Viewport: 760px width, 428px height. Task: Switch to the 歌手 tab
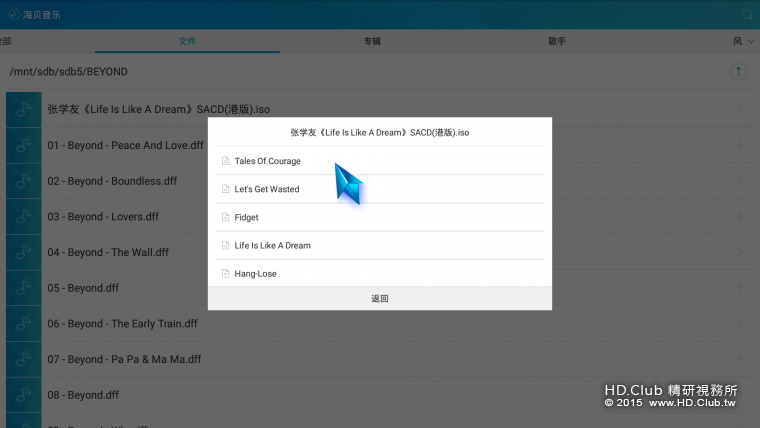(557, 41)
